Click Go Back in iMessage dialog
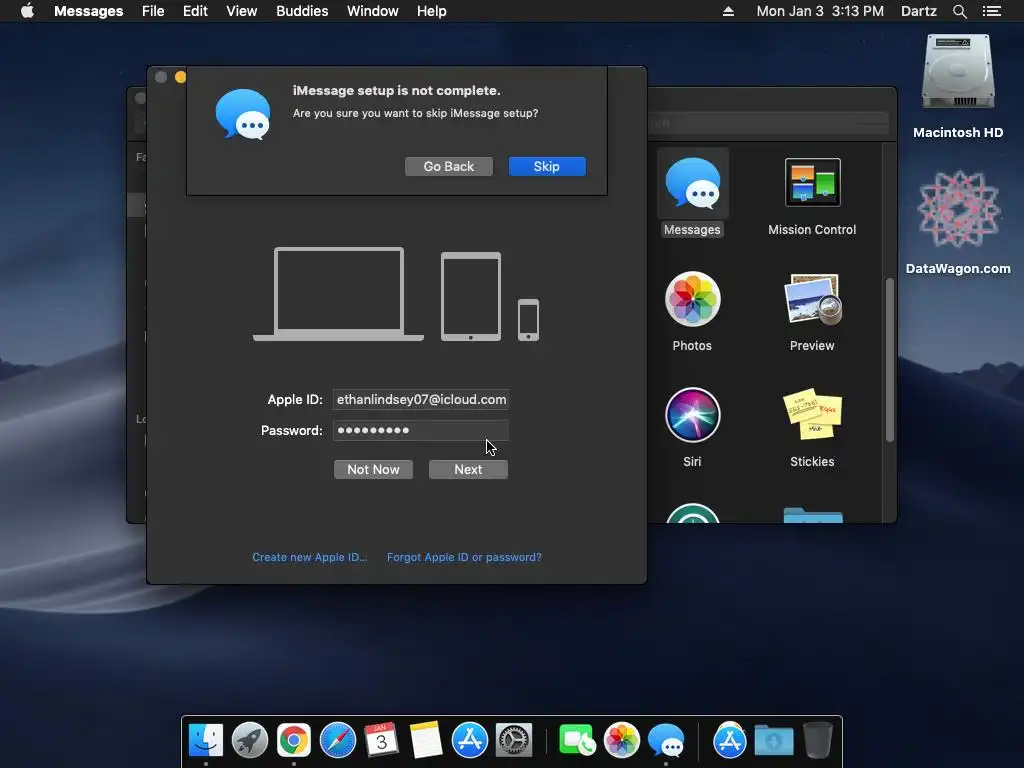 pyautogui.click(x=449, y=167)
